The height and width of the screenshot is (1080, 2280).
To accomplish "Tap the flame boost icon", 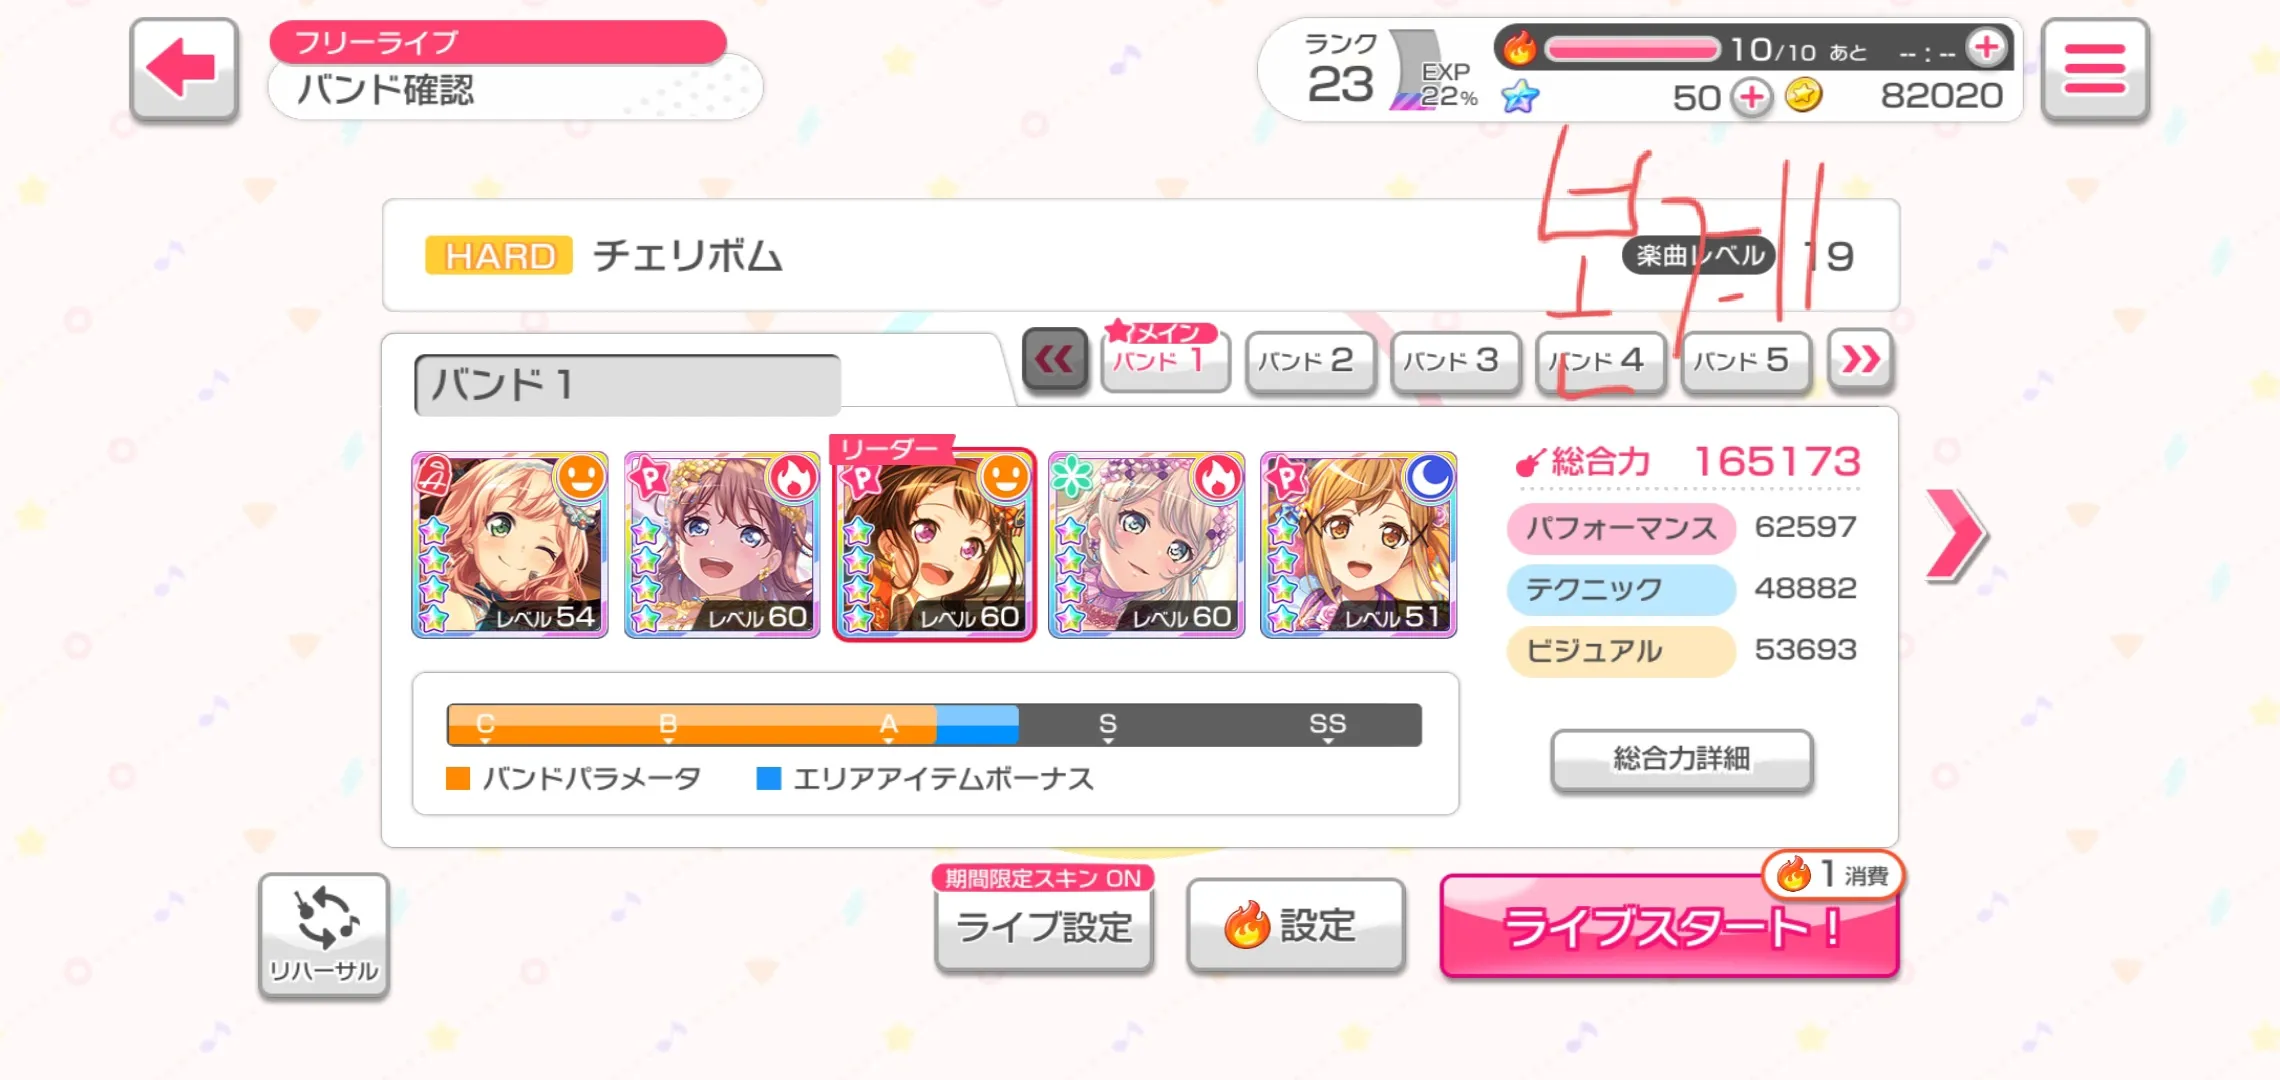I will tap(1519, 47).
